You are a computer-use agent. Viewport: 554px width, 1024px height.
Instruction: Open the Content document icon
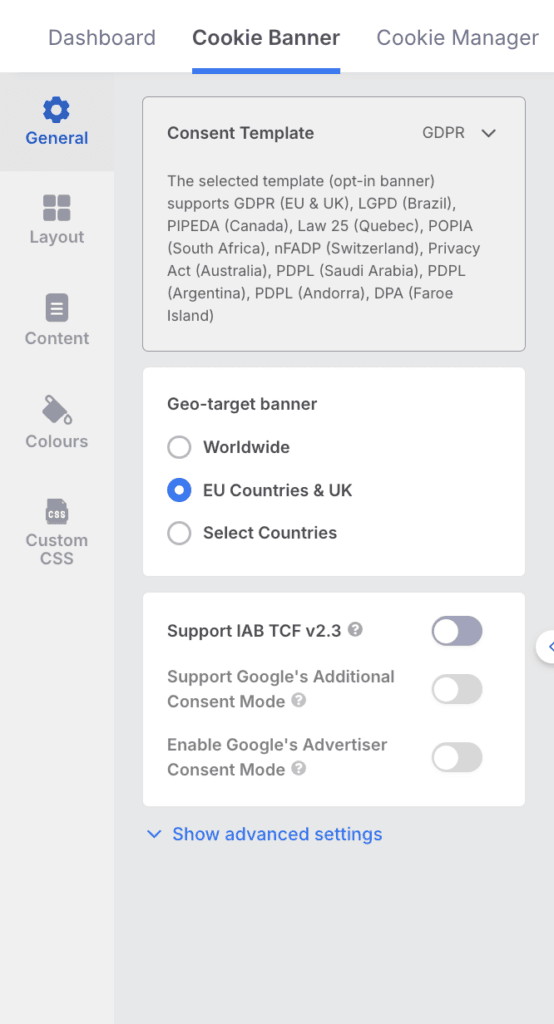pyautogui.click(x=56, y=308)
